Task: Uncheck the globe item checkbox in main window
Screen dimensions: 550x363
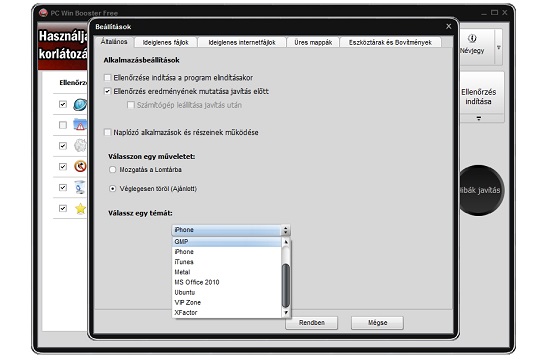Action: tap(63, 104)
